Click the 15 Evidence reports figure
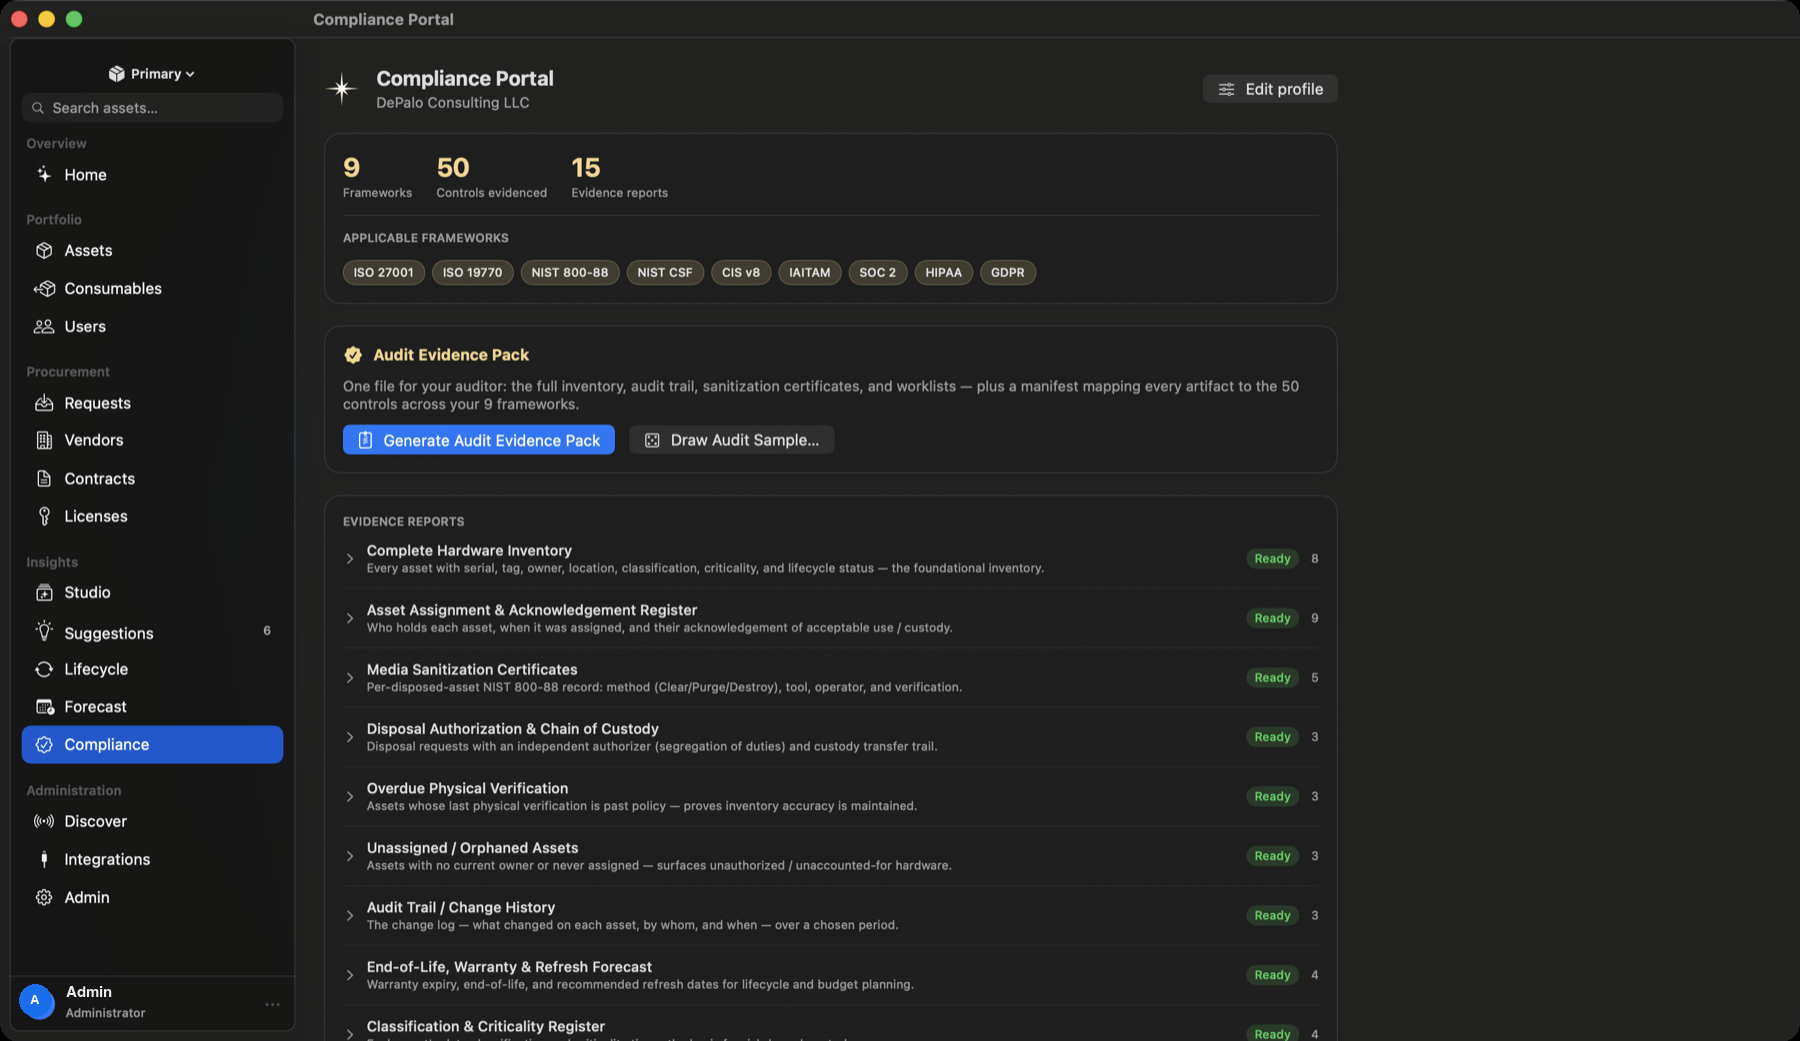This screenshot has width=1800, height=1041. click(x=586, y=168)
